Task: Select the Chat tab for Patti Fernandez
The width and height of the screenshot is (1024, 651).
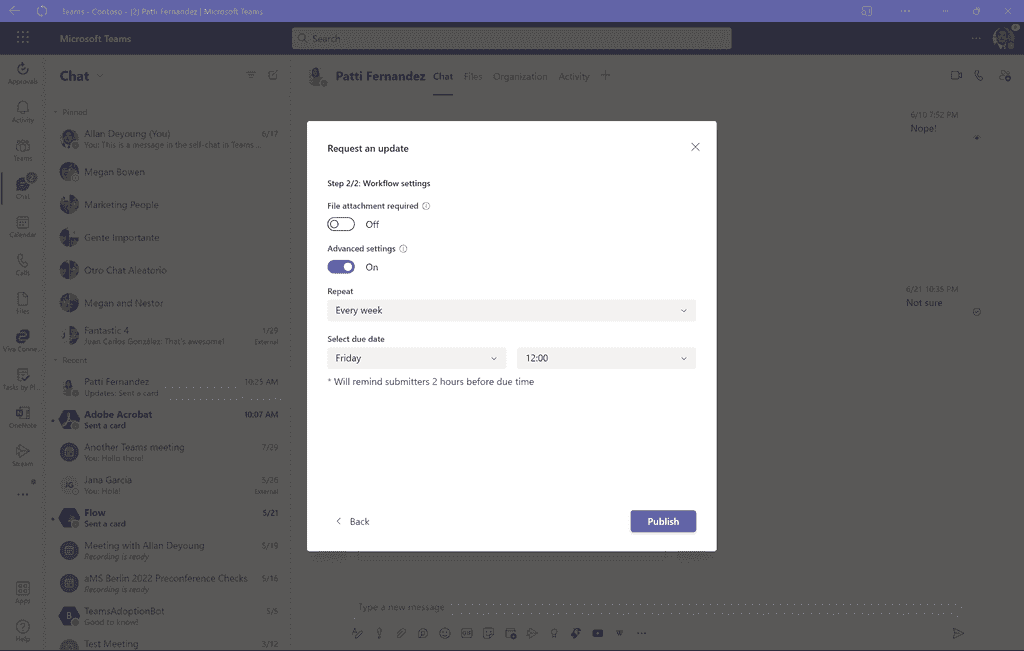Action: [x=443, y=76]
